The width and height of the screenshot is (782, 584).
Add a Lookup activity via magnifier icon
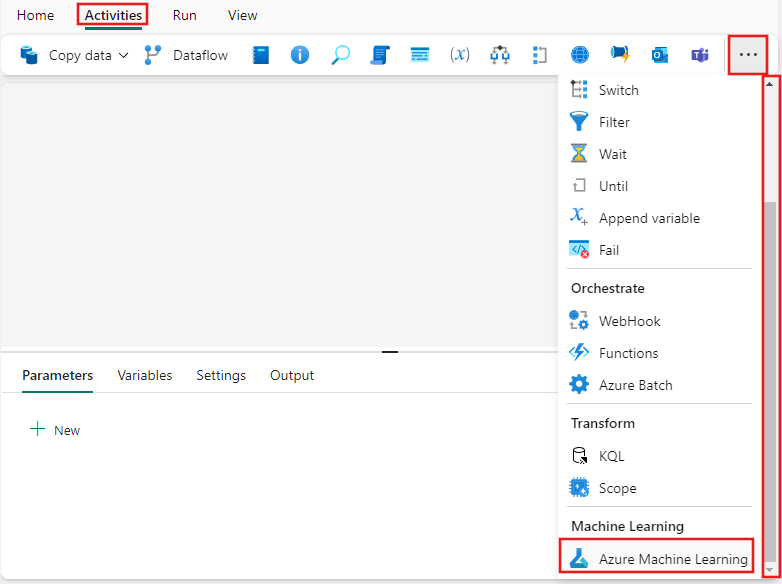click(x=340, y=55)
